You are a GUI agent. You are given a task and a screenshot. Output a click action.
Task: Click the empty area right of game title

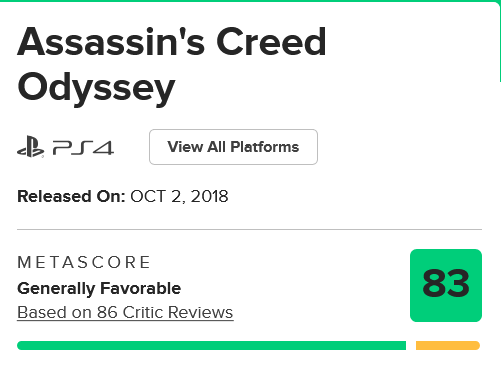click(x=410, y=65)
